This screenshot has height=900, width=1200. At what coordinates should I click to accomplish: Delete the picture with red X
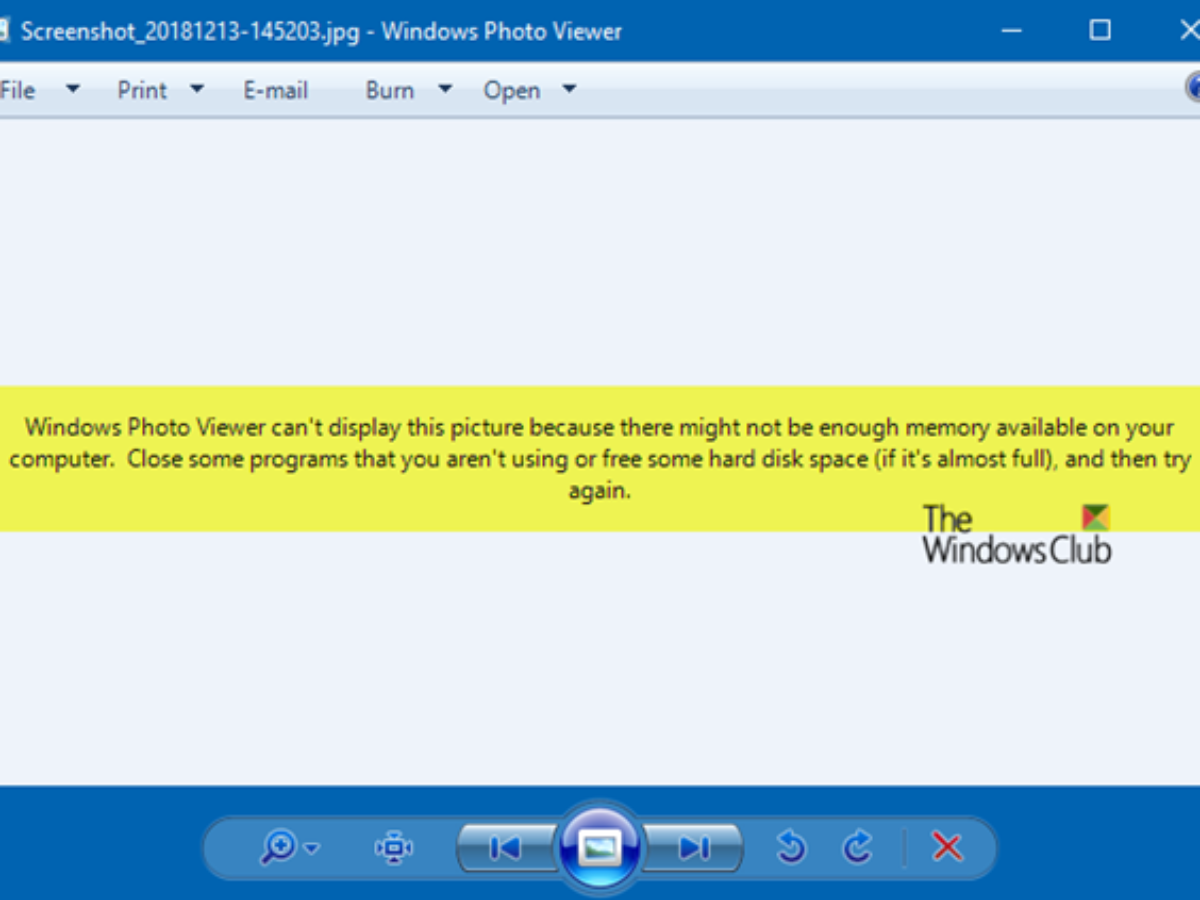point(947,848)
